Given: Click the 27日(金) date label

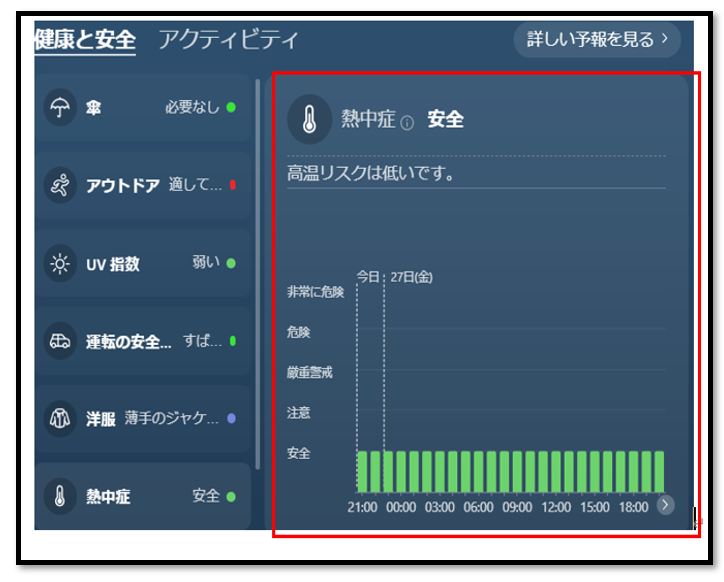Looking at the screenshot, I should coord(411,277).
